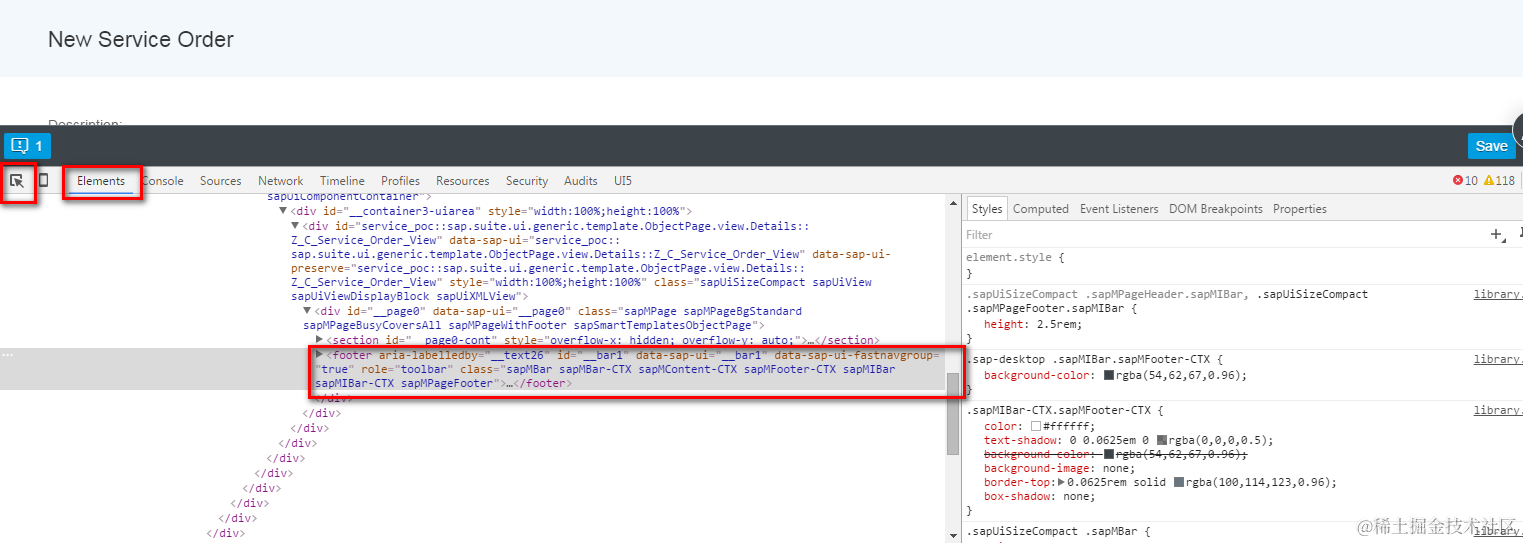Click the yellow warning count 118
This screenshot has width=1523, height=543.
pos(1499,181)
